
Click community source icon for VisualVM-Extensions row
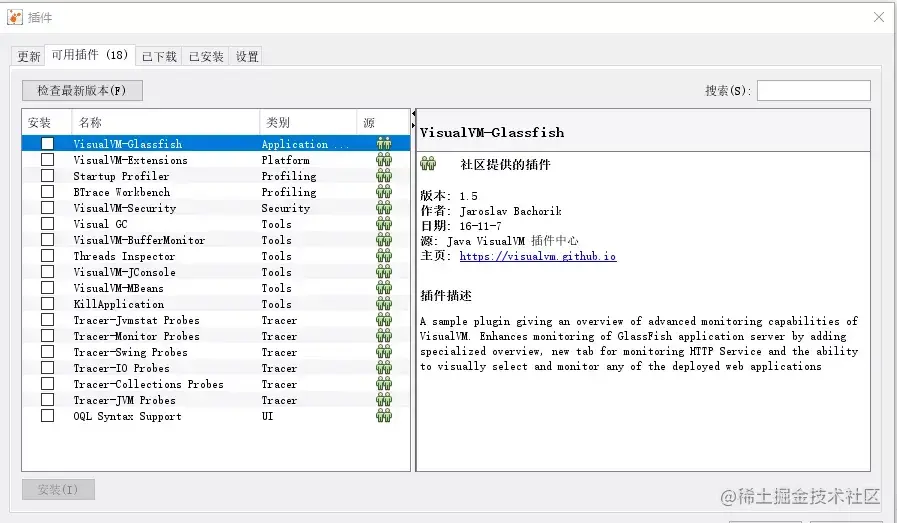click(384, 160)
